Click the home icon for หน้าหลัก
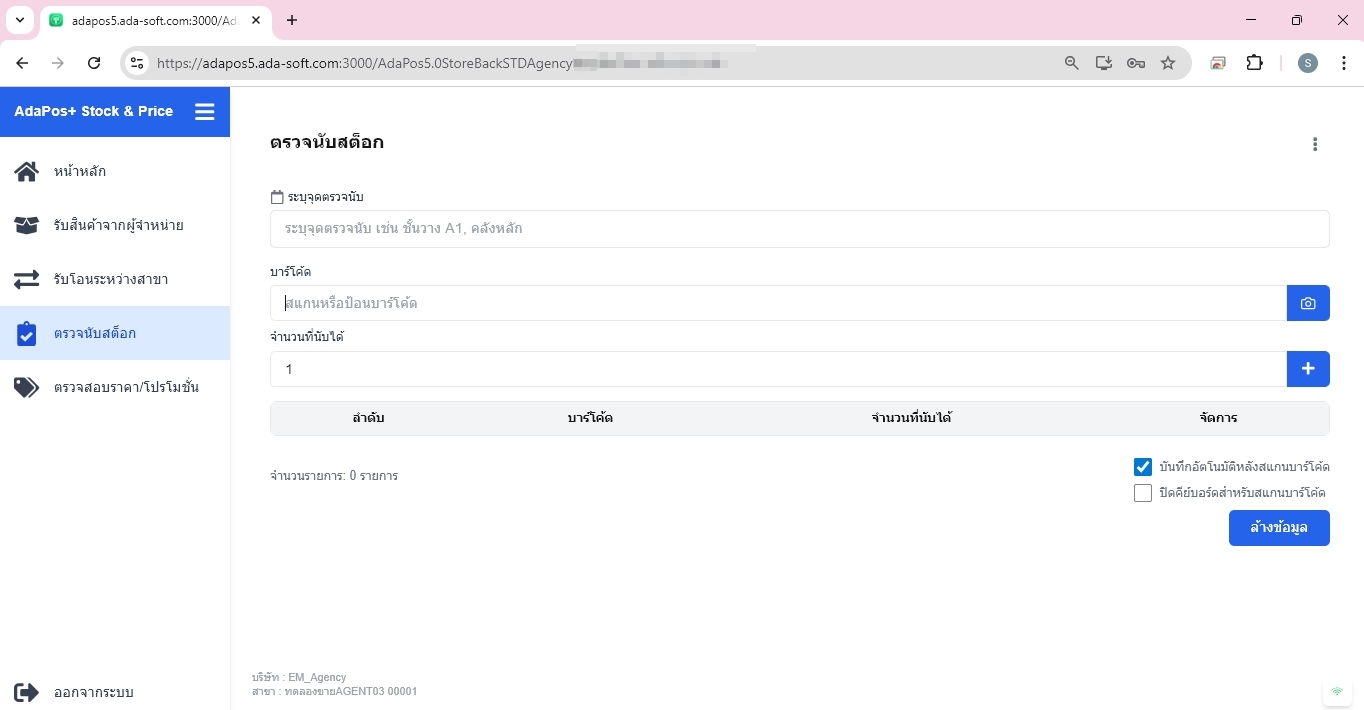Viewport: 1364px width, 710px height. tap(27, 171)
